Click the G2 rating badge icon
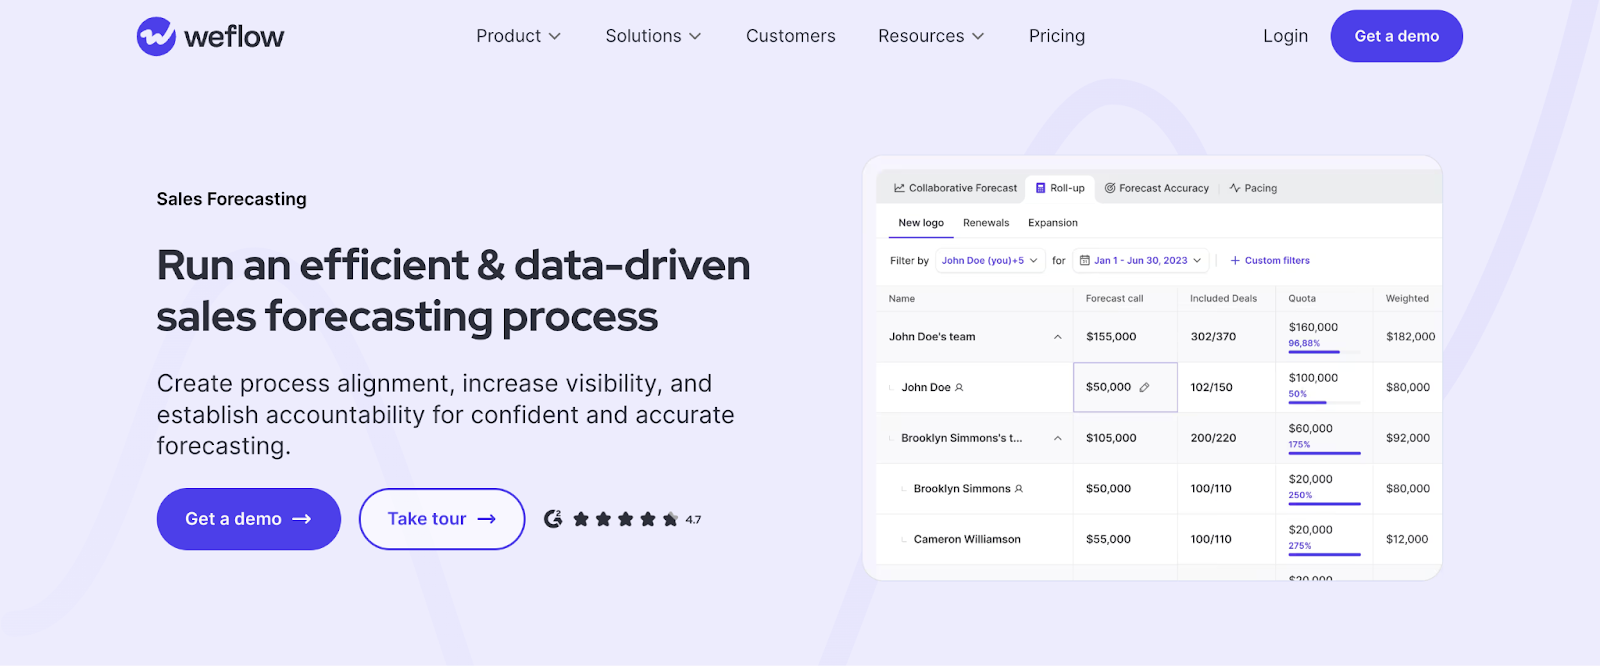Viewport: 1600px width, 666px height. [553, 519]
